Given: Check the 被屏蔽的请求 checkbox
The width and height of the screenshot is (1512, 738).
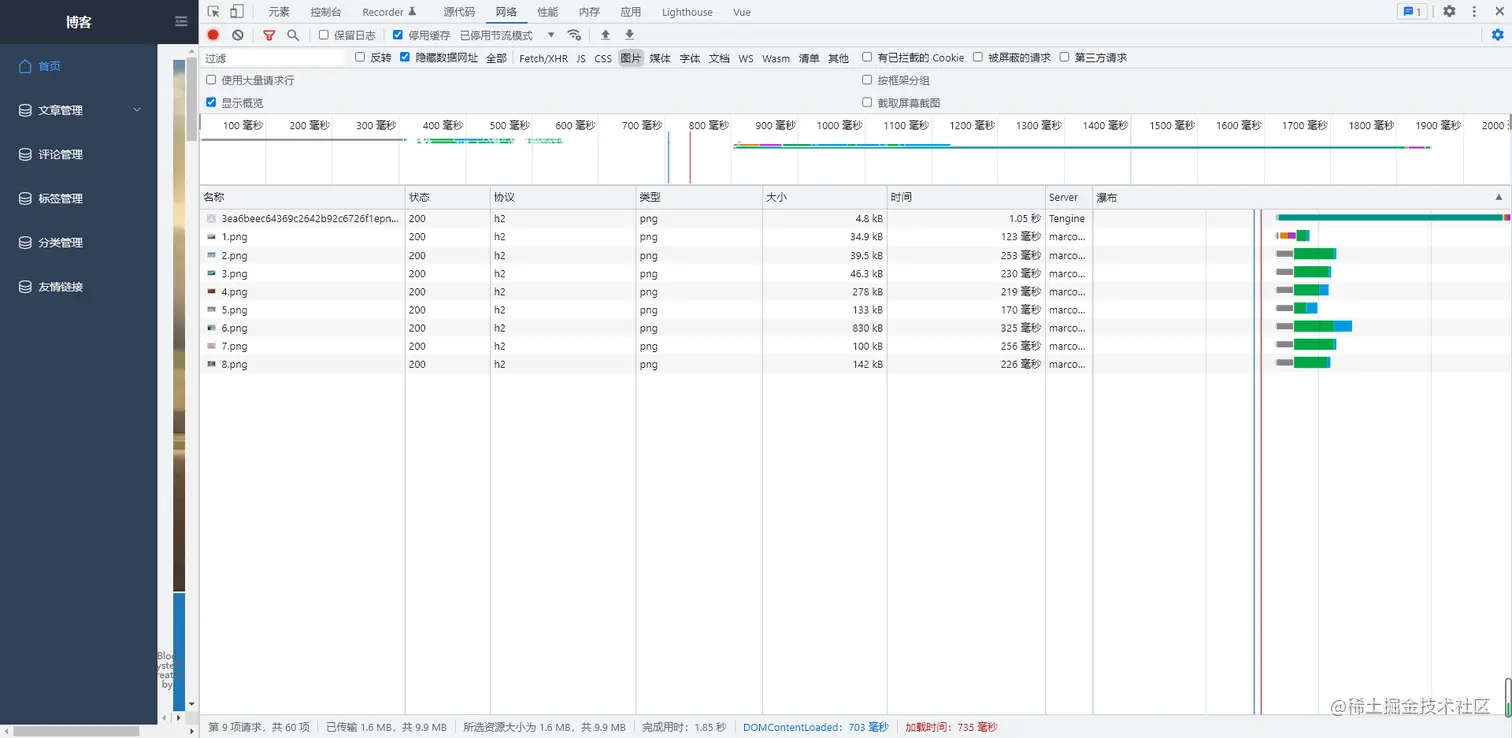Looking at the screenshot, I should 978,57.
